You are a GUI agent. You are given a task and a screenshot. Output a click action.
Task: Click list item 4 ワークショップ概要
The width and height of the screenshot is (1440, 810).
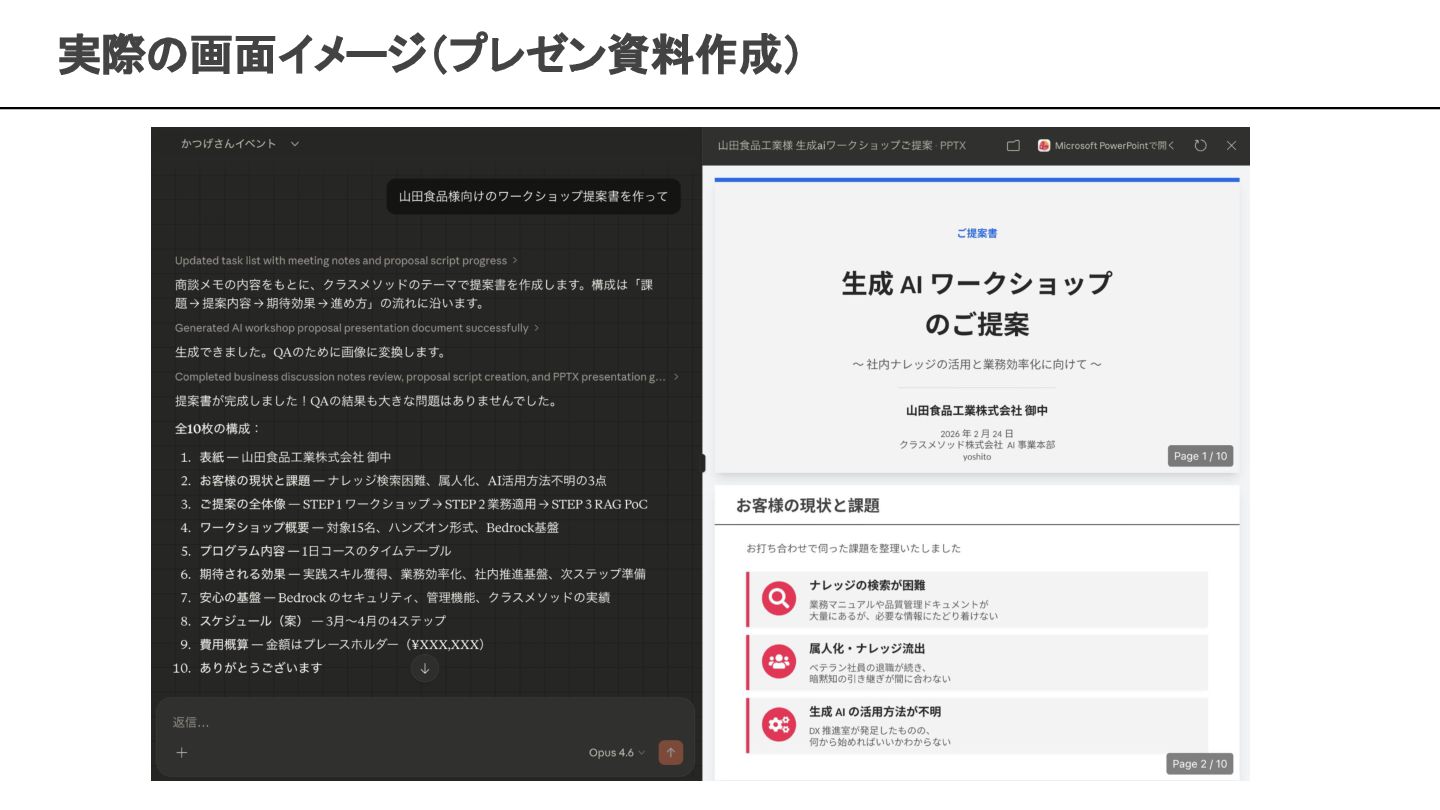tap(369, 528)
